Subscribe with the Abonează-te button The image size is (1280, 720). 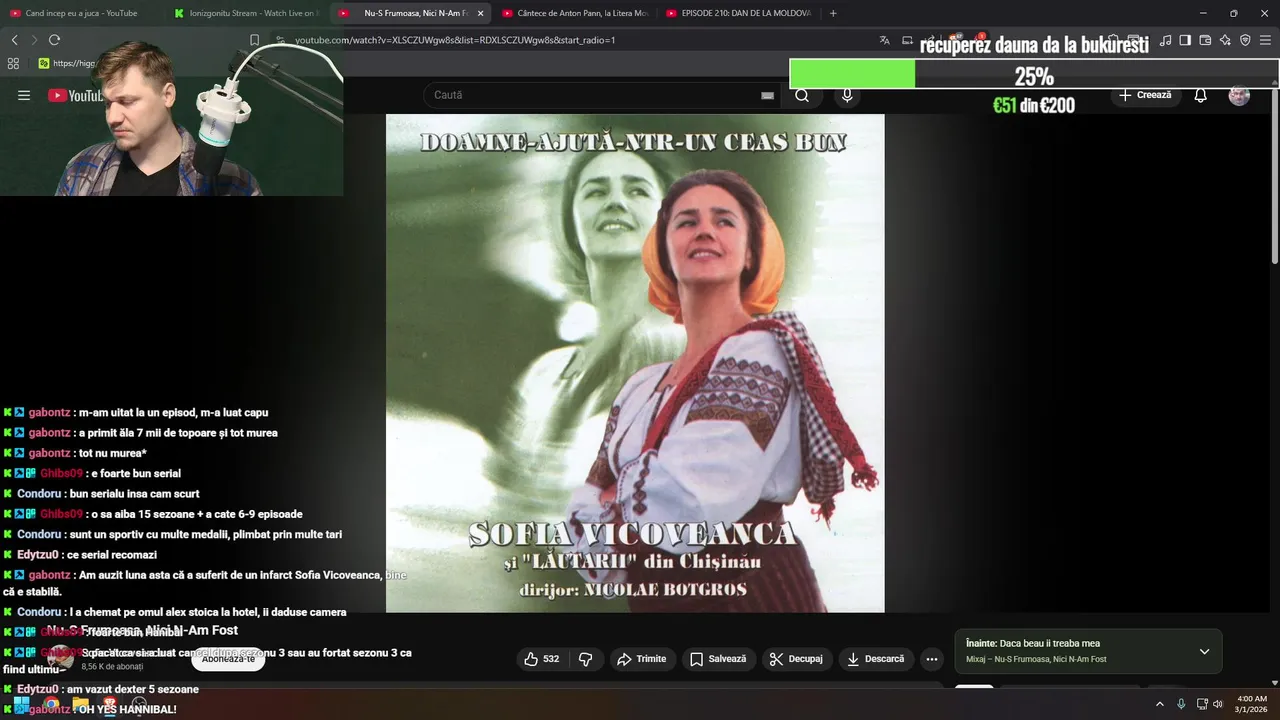click(x=229, y=659)
